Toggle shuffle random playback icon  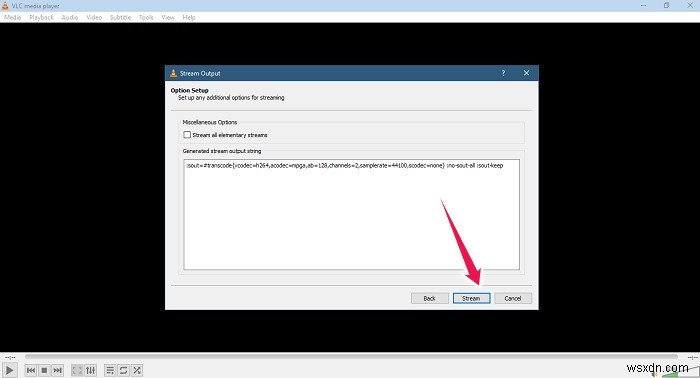pos(137,370)
